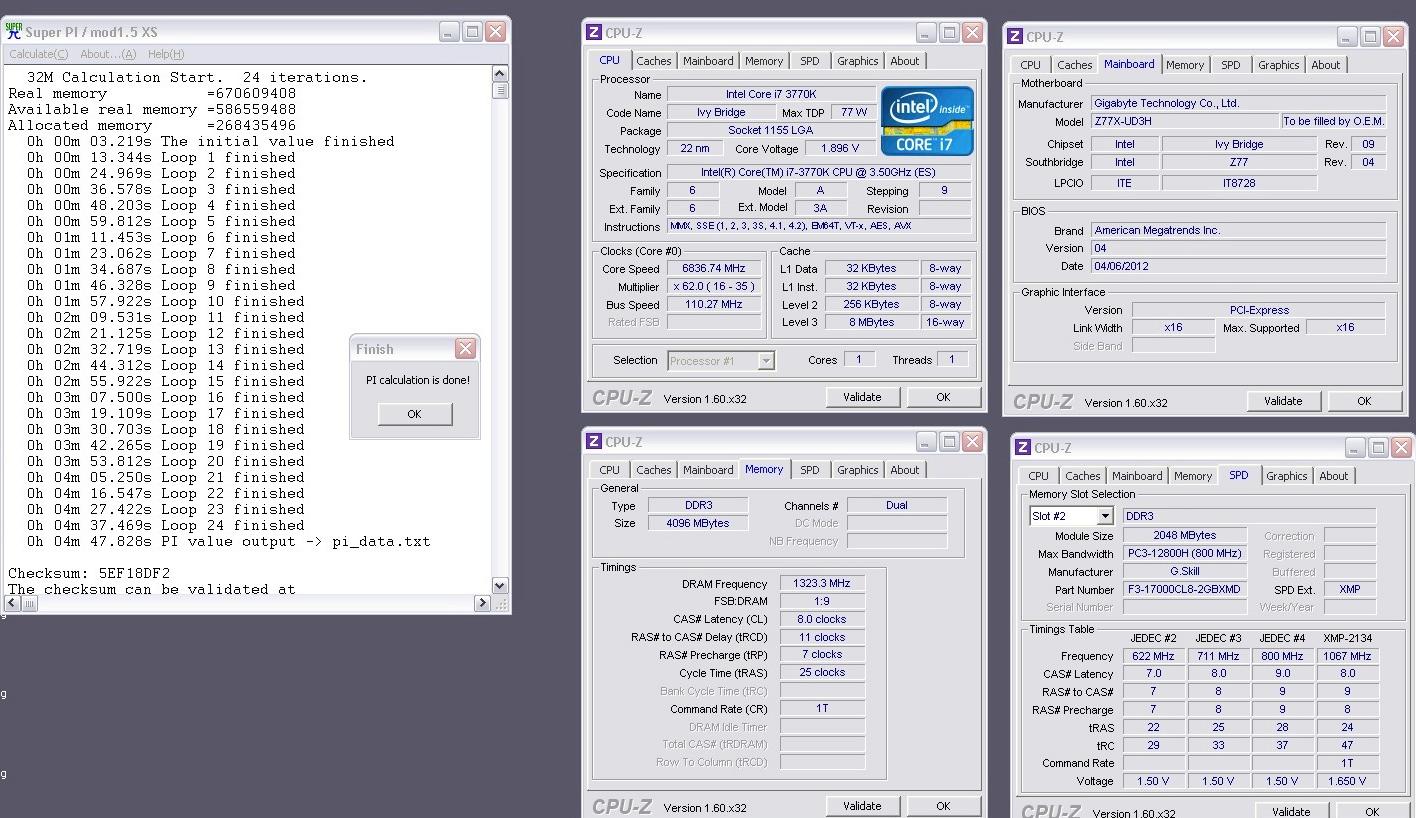This screenshot has height=818, width=1416.
Task: Click the Multiplier value x 62.0
Action: tap(714, 287)
